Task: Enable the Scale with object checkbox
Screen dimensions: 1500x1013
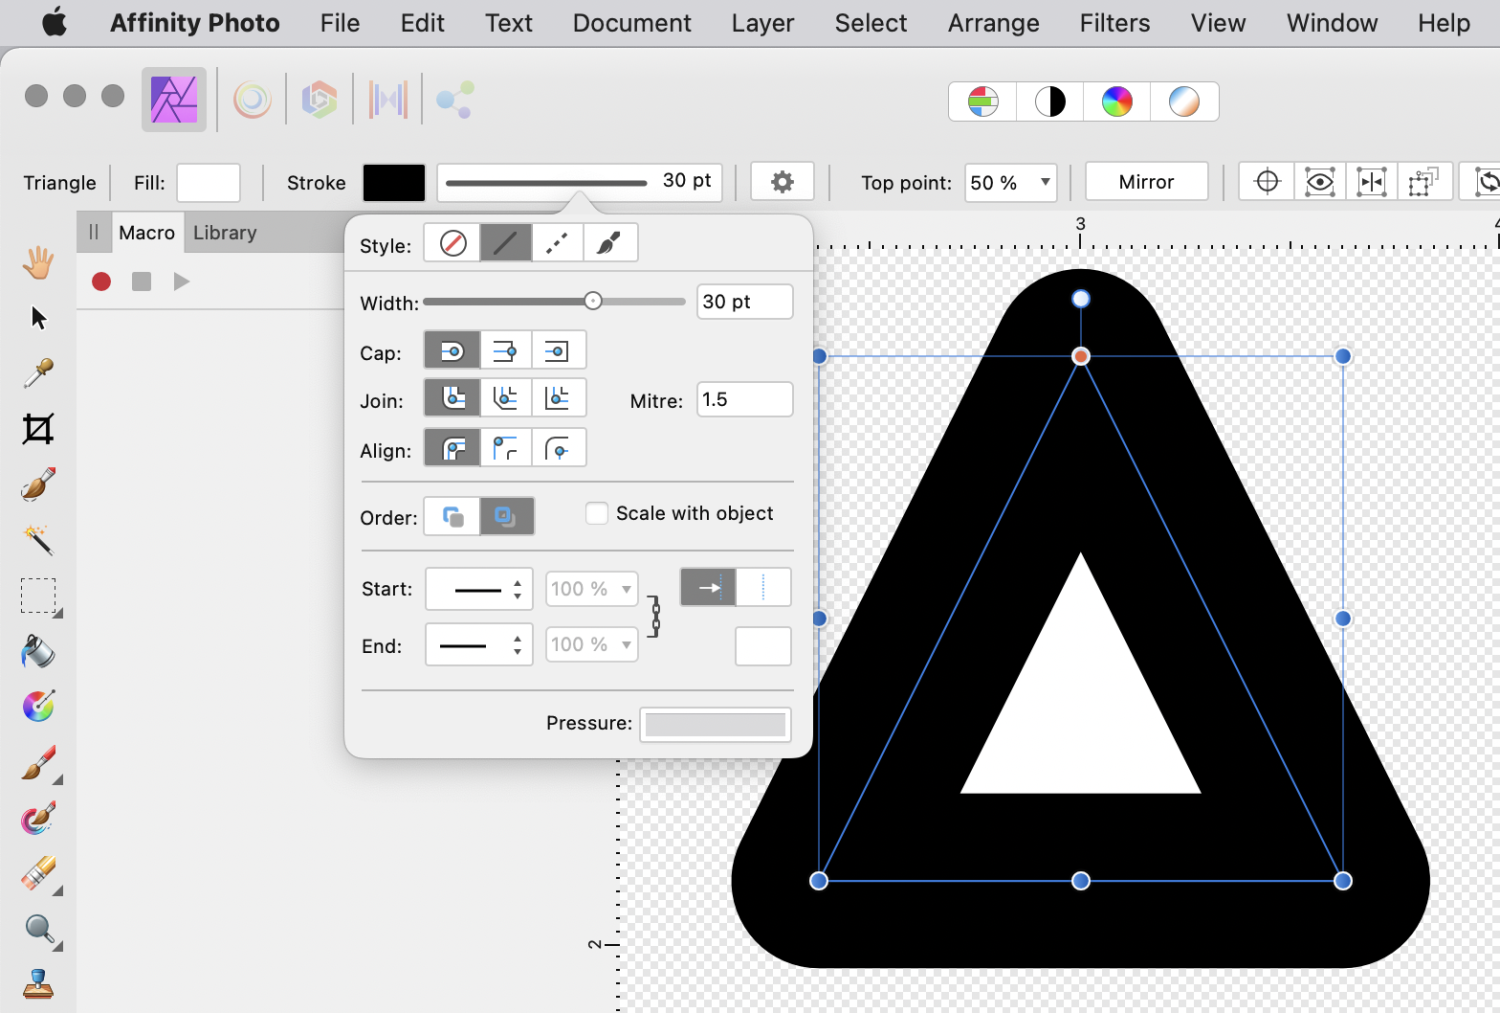Action: pyautogui.click(x=596, y=512)
